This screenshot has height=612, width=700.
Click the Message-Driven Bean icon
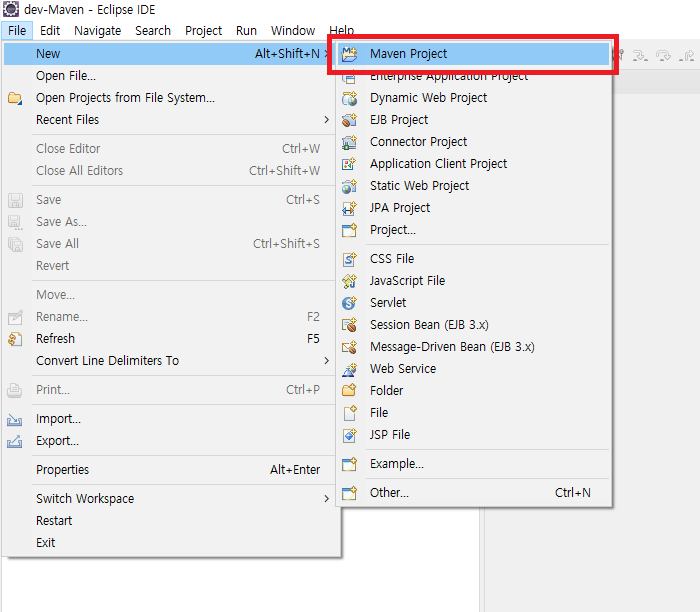349,347
